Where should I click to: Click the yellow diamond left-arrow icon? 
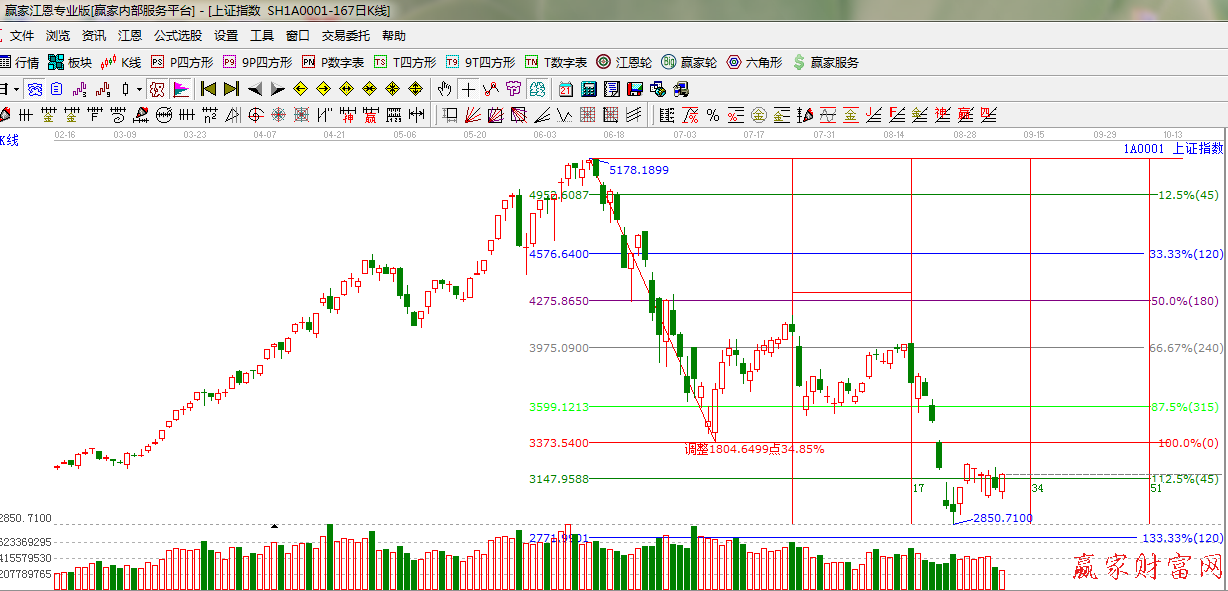click(x=300, y=89)
